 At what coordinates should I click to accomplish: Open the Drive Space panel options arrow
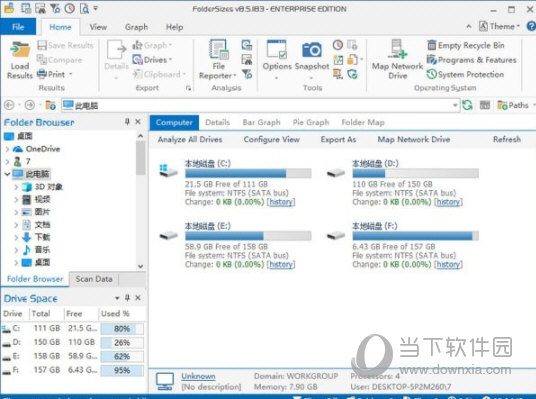pyautogui.click(x=117, y=298)
